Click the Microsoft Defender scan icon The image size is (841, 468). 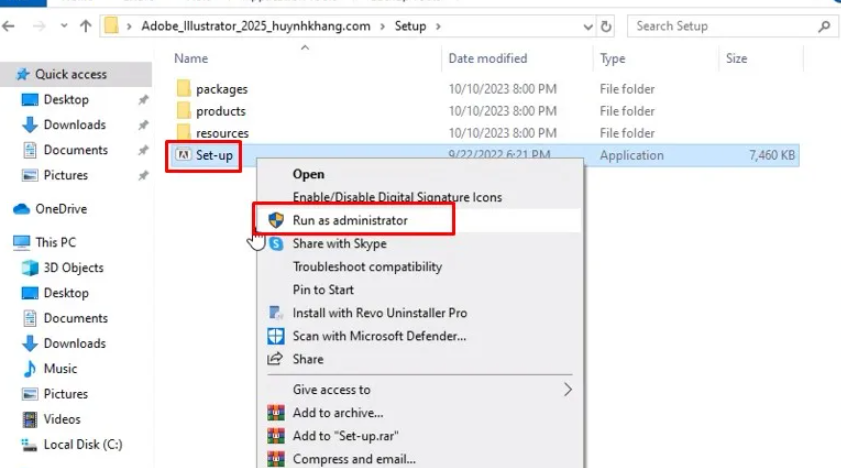click(x=276, y=336)
